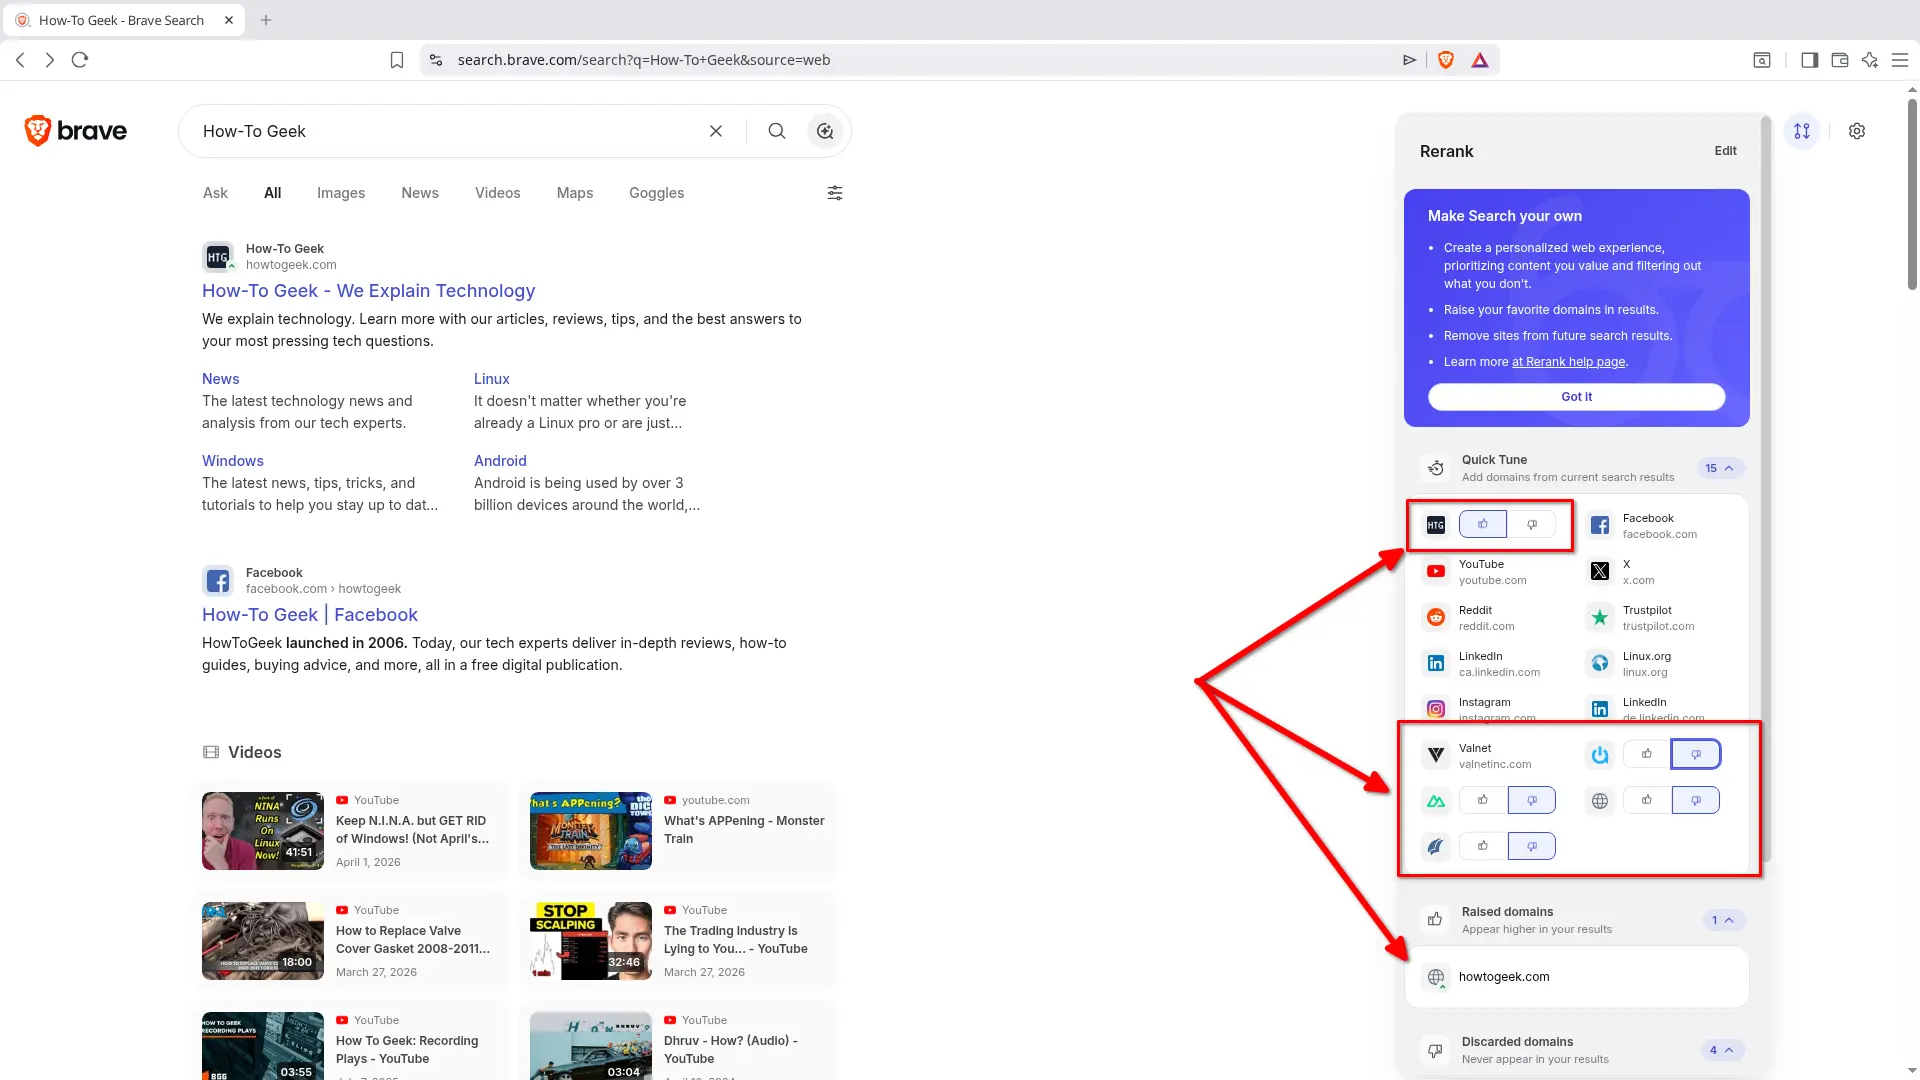Image resolution: width=1920 pixels, height=1080 pixels.
Task: Open the Android sitelink
Action: click(x=500, y=461)
